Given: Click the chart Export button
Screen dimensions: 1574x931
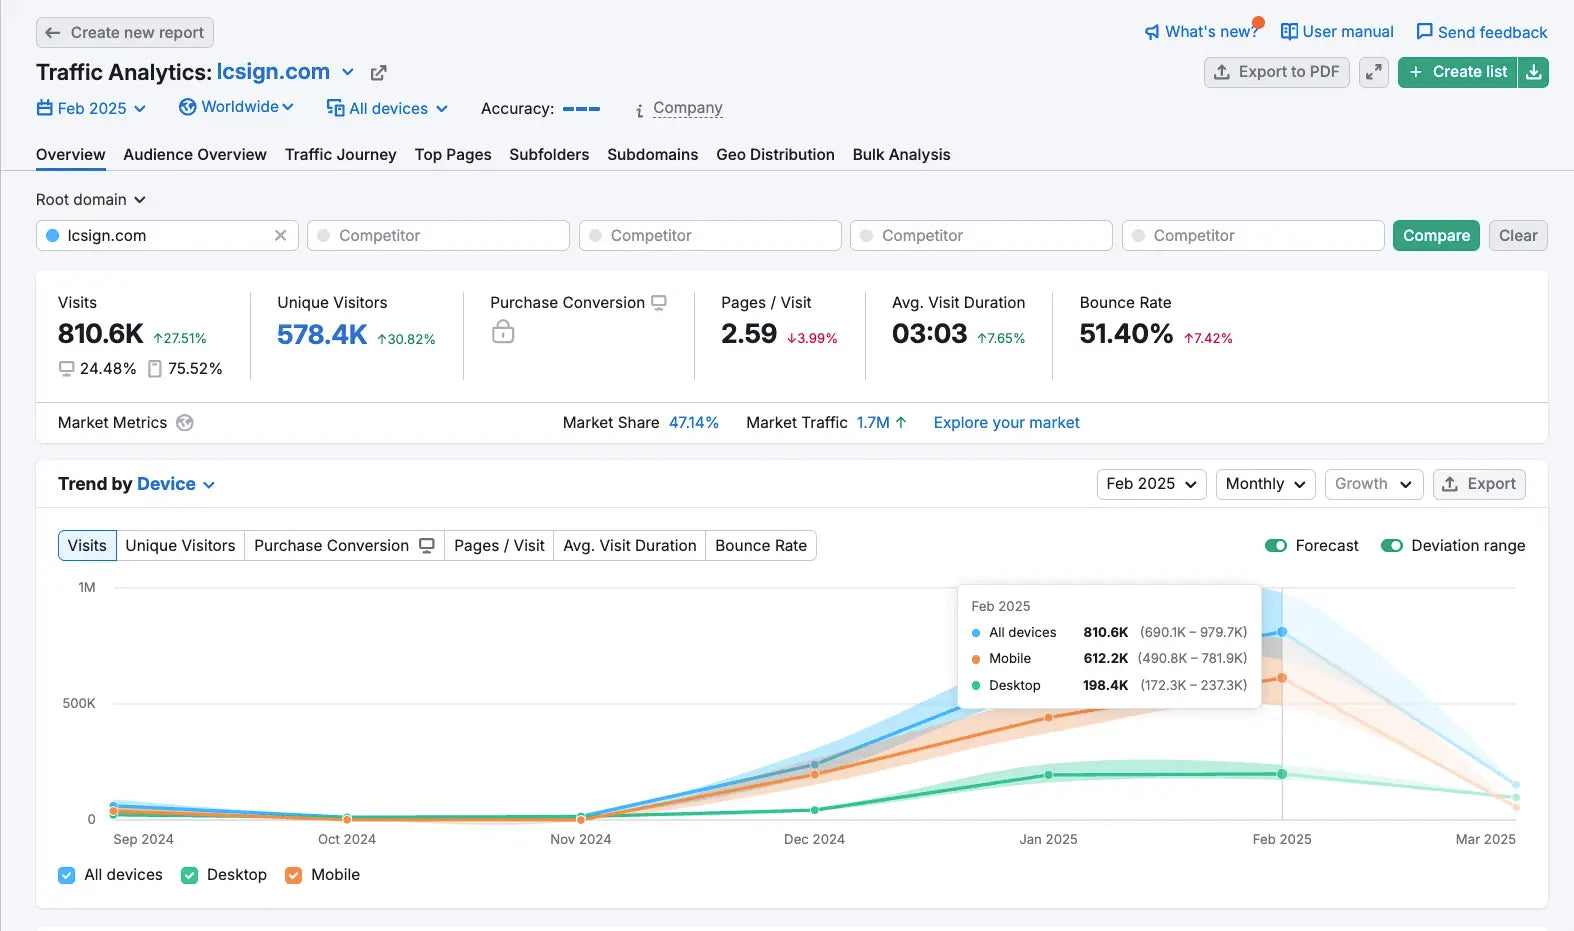Looking at the screenshot, I should tap(1479, 484).
